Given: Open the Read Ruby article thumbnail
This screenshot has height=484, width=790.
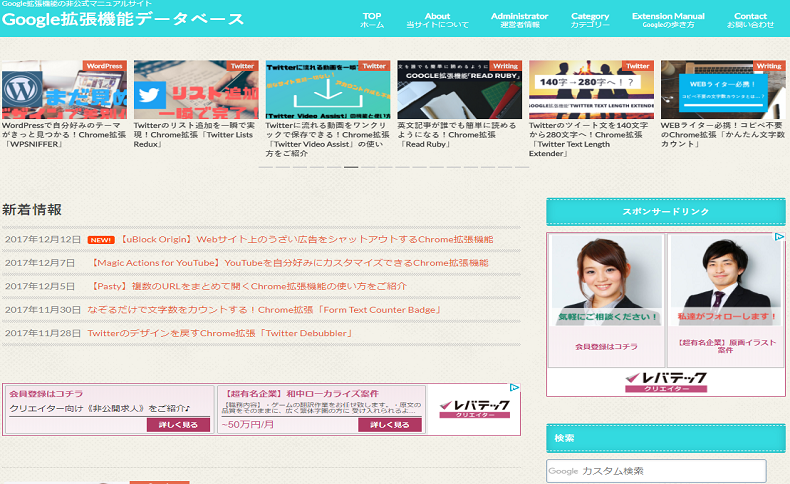Looking at the screenshot, I should tap(459, 90).
